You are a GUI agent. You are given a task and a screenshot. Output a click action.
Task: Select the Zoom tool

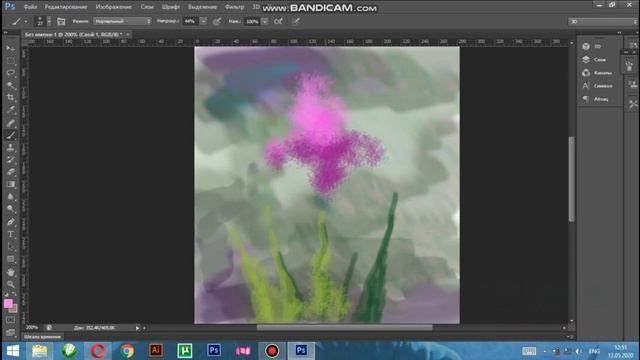coord(11,284)
